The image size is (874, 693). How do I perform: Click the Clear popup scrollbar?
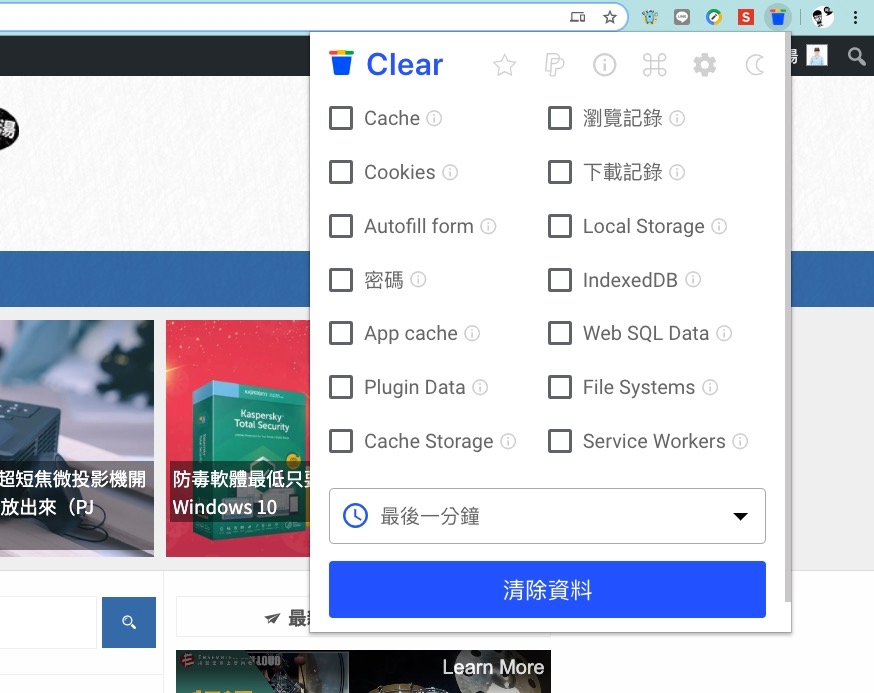(x=788, y=317)
